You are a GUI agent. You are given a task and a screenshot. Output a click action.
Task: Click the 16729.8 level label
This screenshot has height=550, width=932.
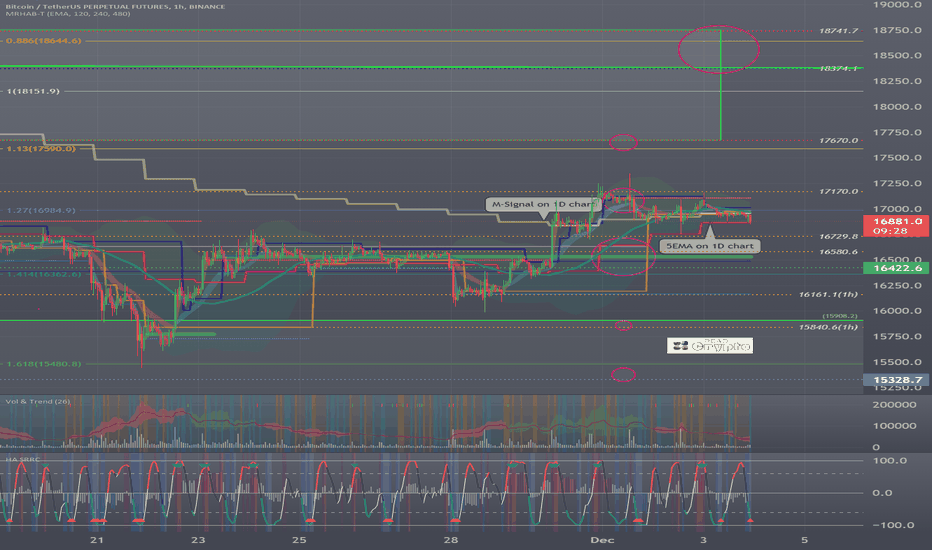[x=839, y=237]
